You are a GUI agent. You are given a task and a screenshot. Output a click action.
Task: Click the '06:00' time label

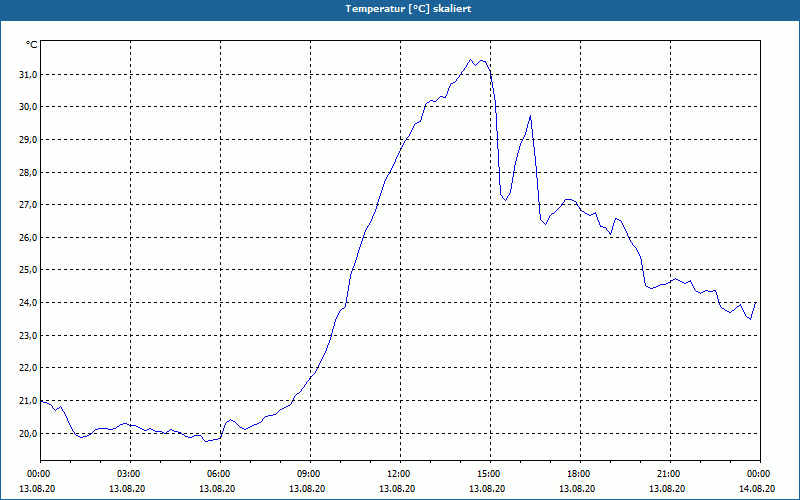(x=220, y=474)
